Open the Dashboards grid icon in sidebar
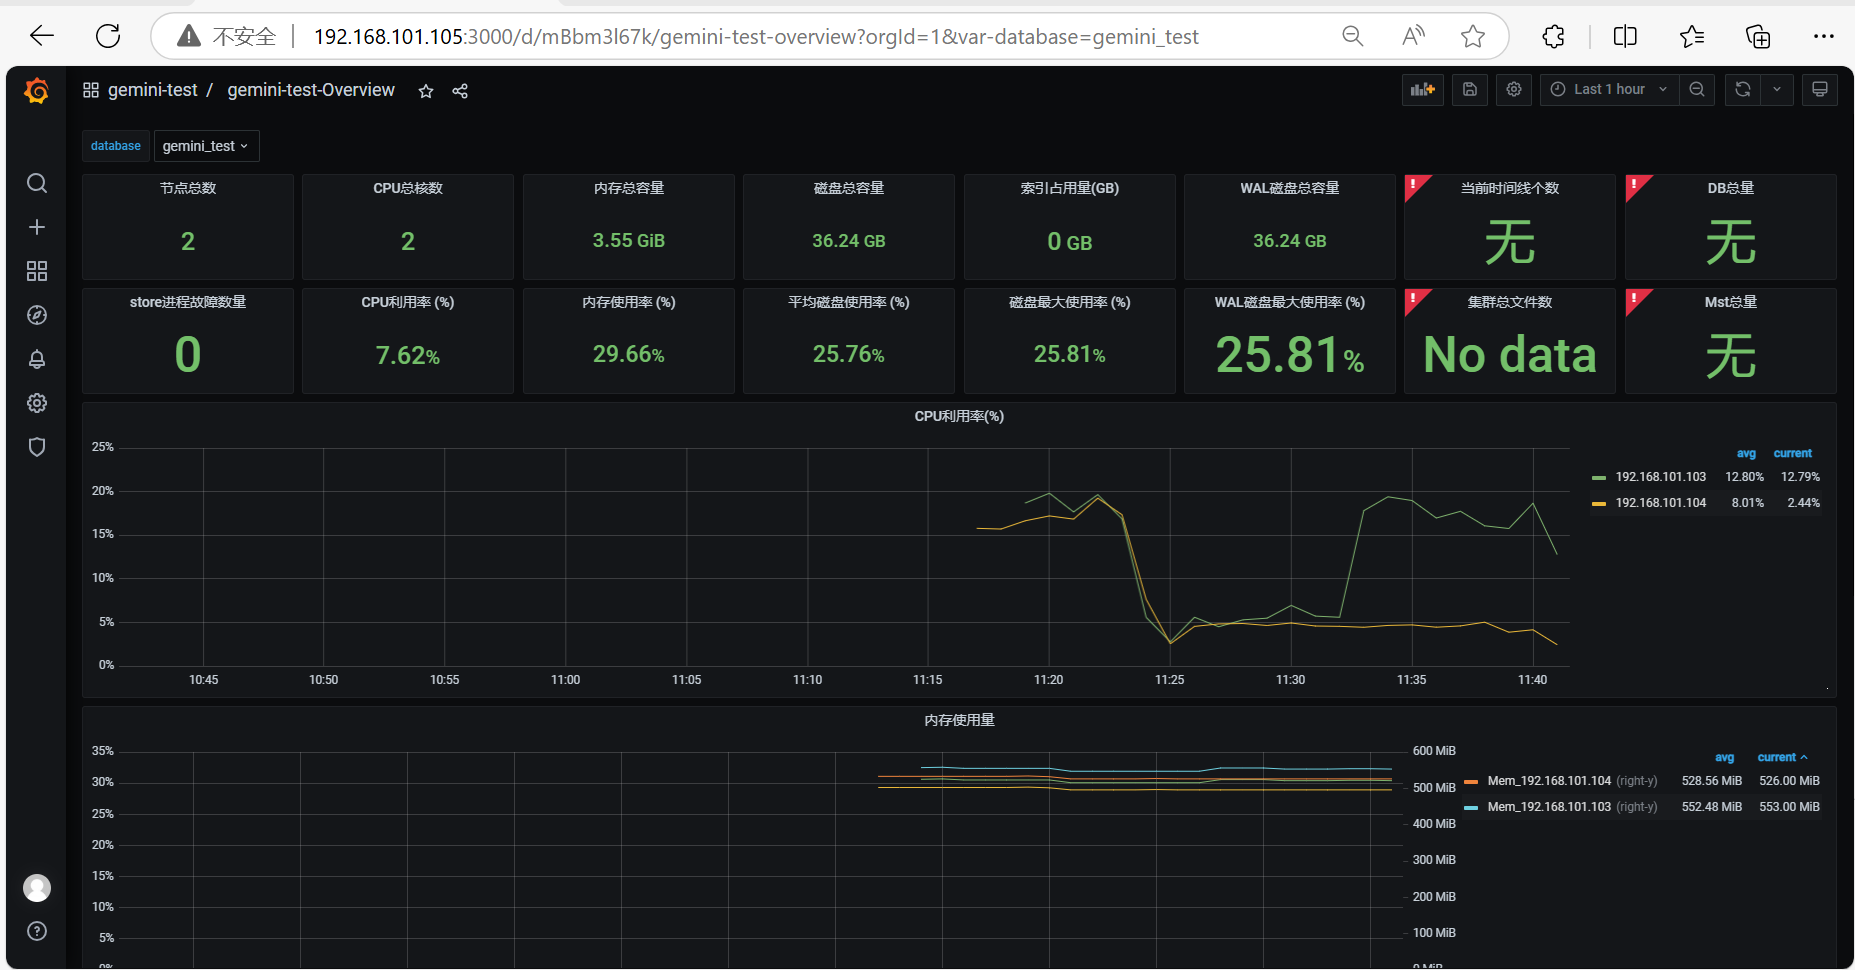 (37, 271)
